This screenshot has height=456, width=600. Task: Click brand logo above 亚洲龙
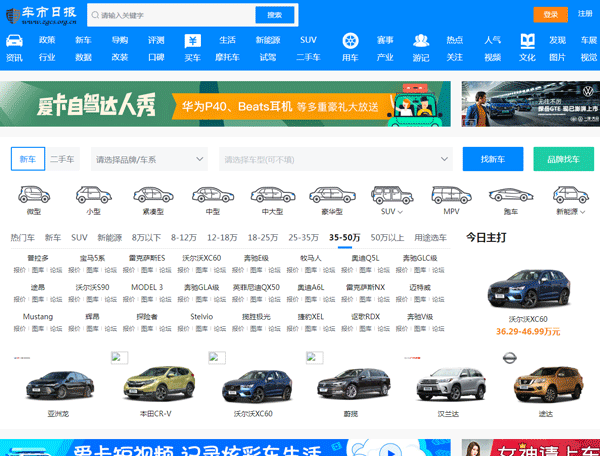pos(22,358)
